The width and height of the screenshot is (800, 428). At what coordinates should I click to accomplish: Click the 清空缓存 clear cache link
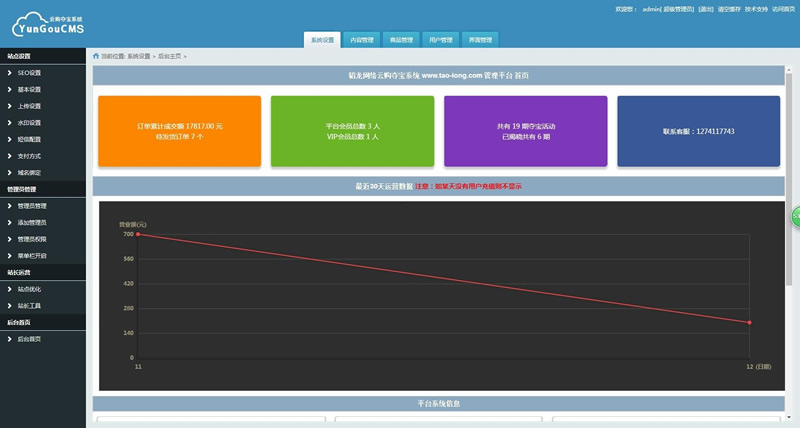coord(729,9)
